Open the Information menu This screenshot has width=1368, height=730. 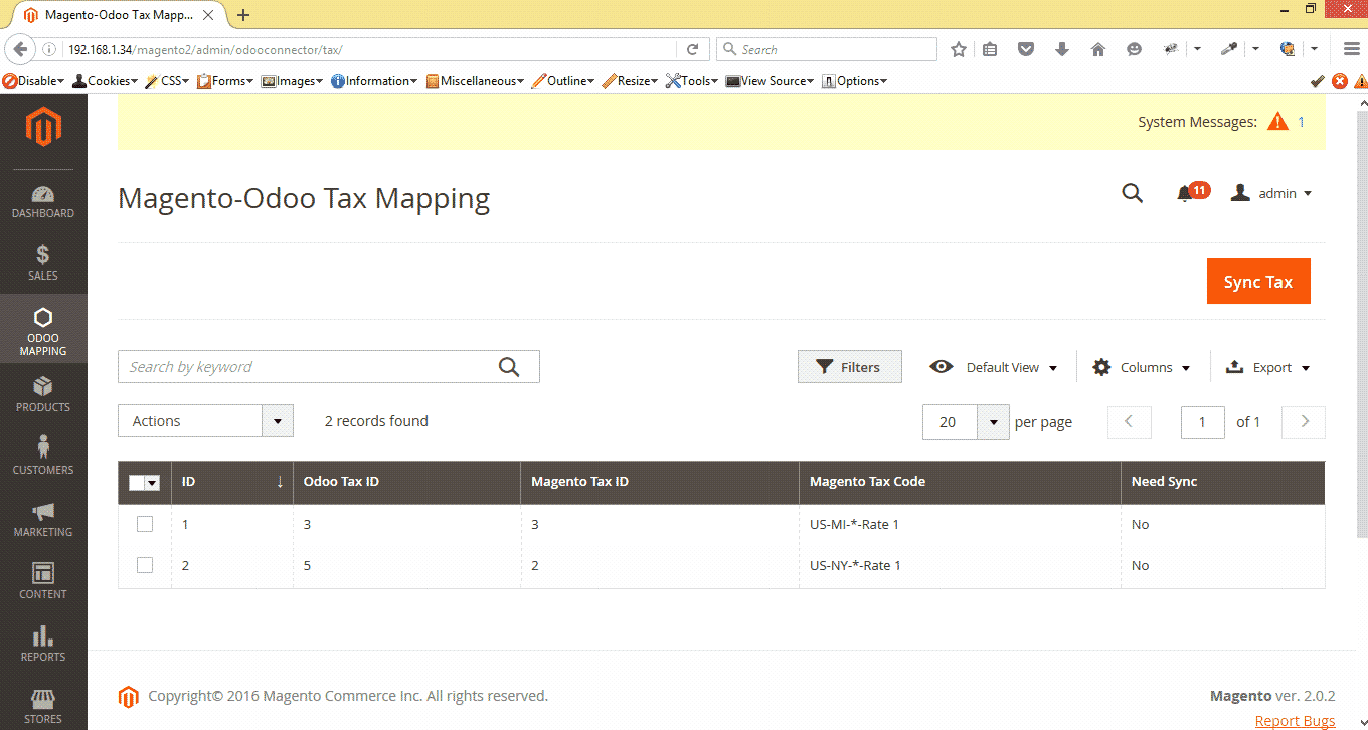click(x=374, y=81)
